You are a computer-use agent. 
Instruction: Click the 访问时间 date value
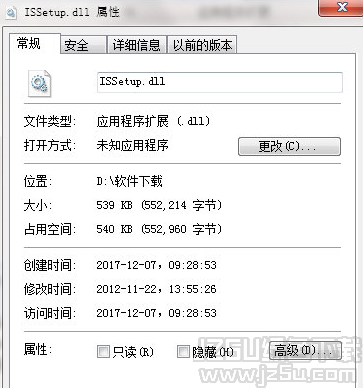click(x=156, y=313)
